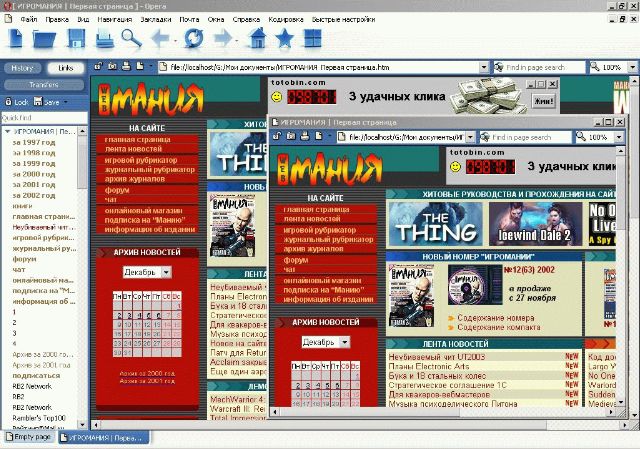Open the dropdown arrow next to Back button
640x449 pixels.
[175, 40]
